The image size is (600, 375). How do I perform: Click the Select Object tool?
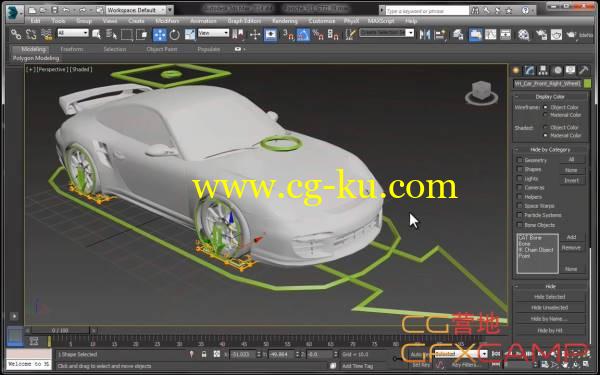[x=96, y=35]
